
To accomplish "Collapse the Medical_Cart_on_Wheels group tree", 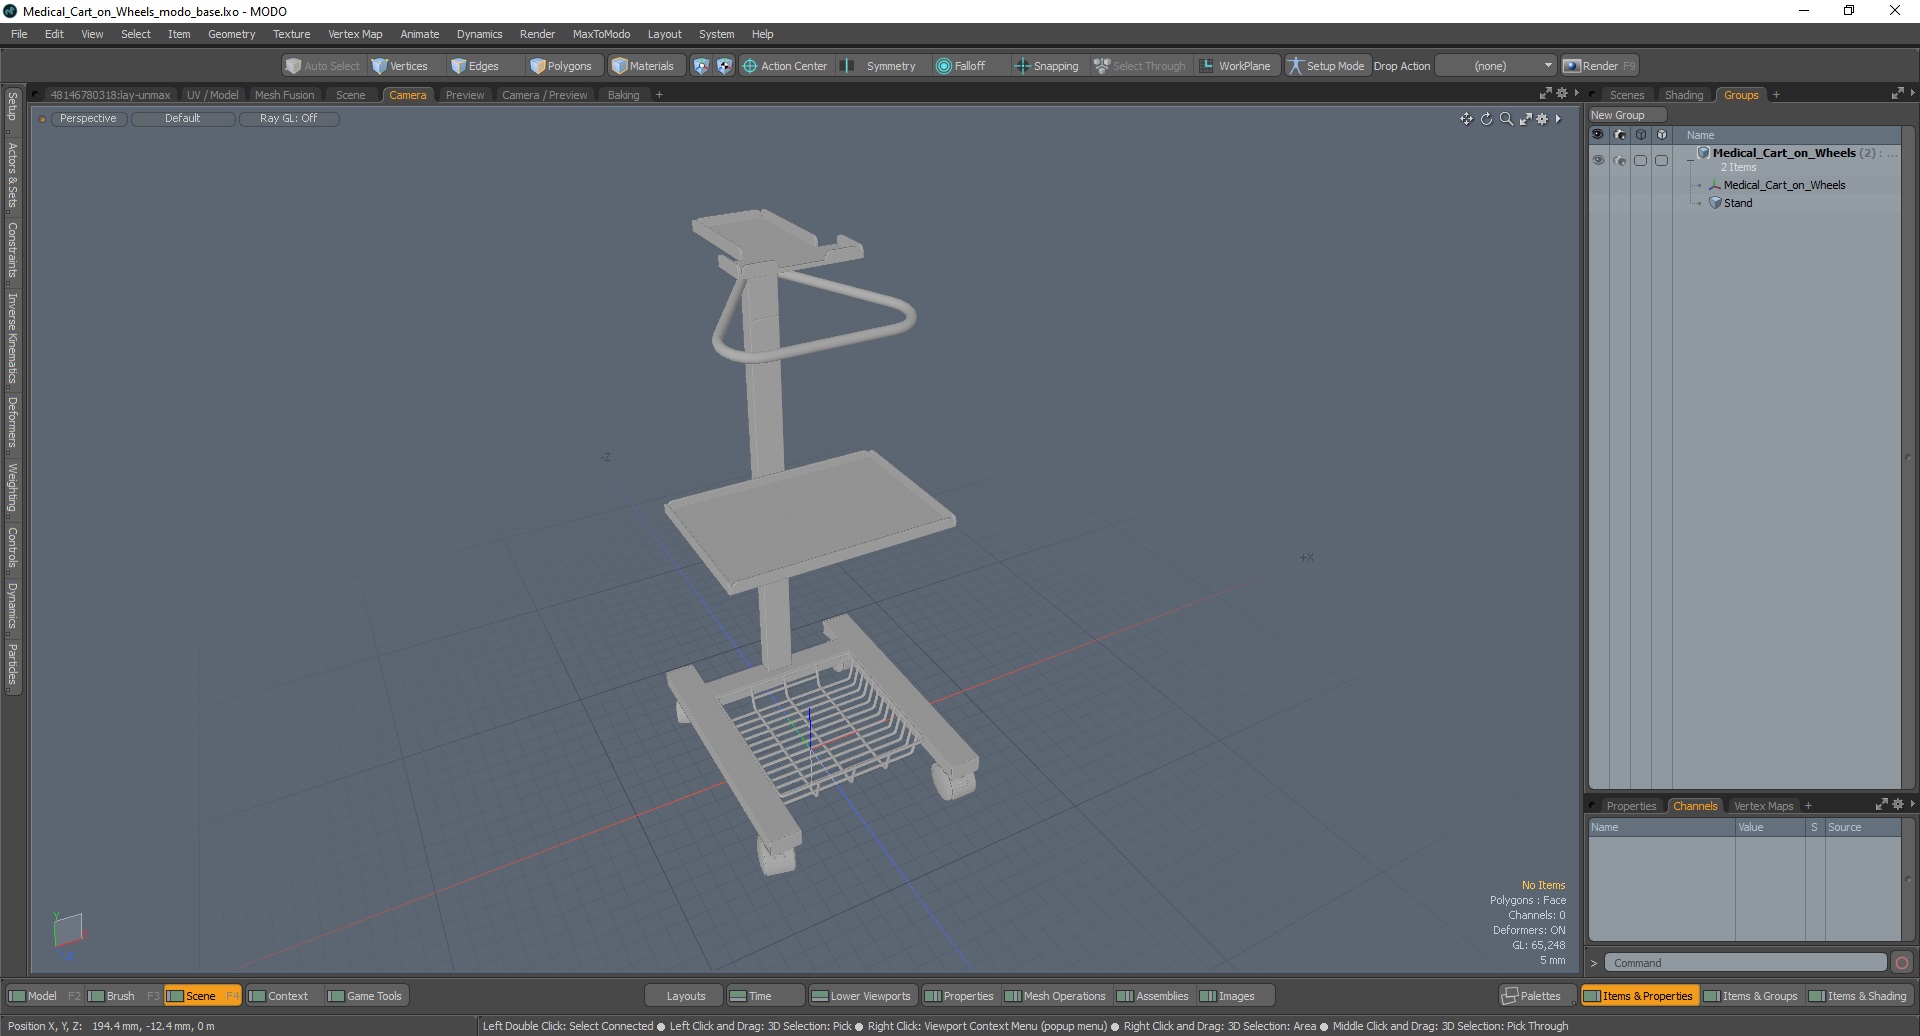I will click(1690, 160).
